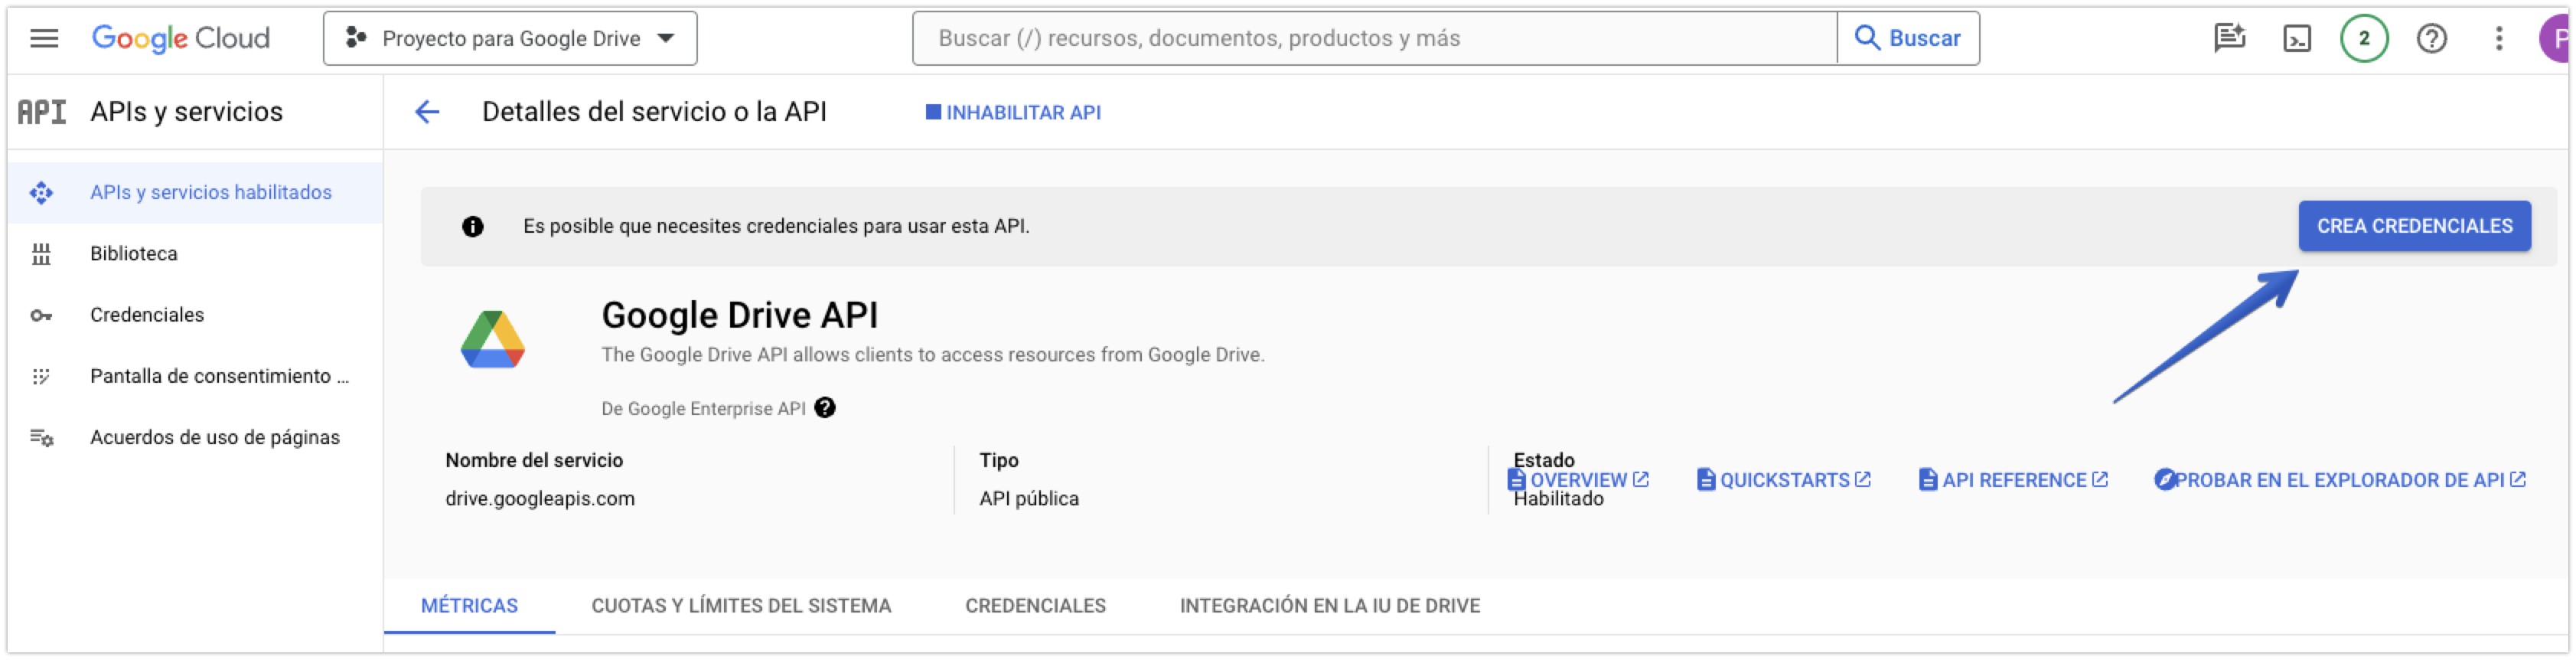Click the API product icon in sidebar
Image resolution: width=2576 pixels, height=660 pixels.
(42, 112)
